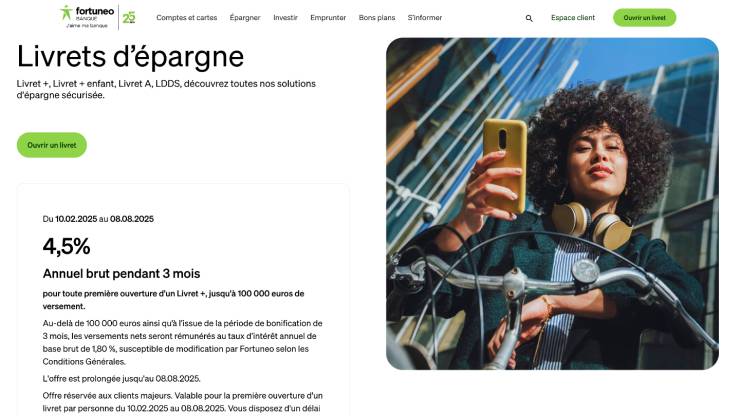The width and height of the screenshot is (740, 416).
Task: Click the 4,5% rate figure
Action: 66,246
